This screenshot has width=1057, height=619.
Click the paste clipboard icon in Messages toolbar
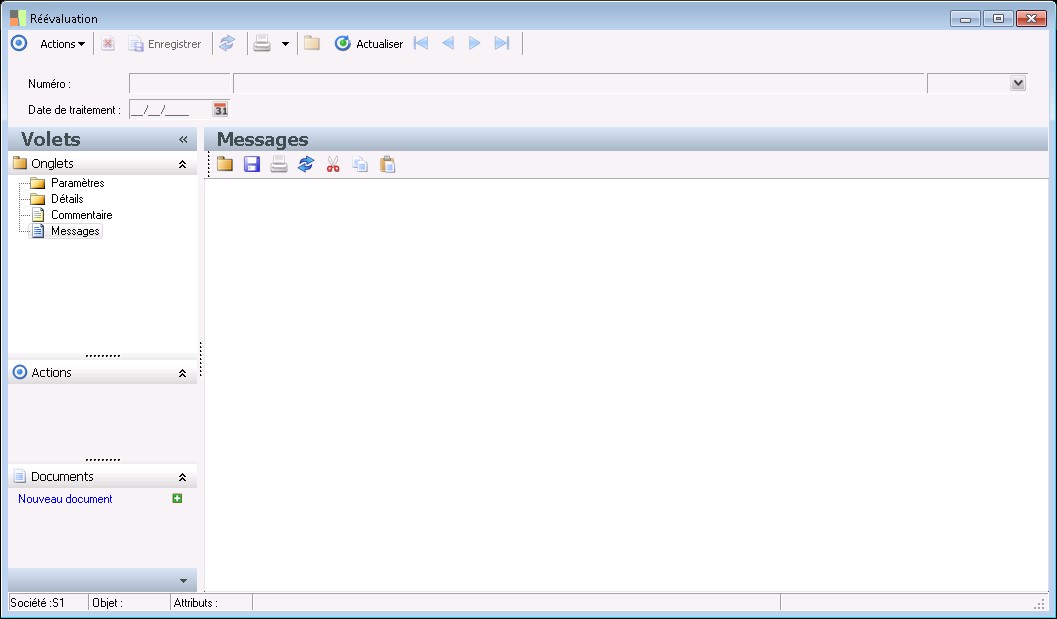(388, 164)
